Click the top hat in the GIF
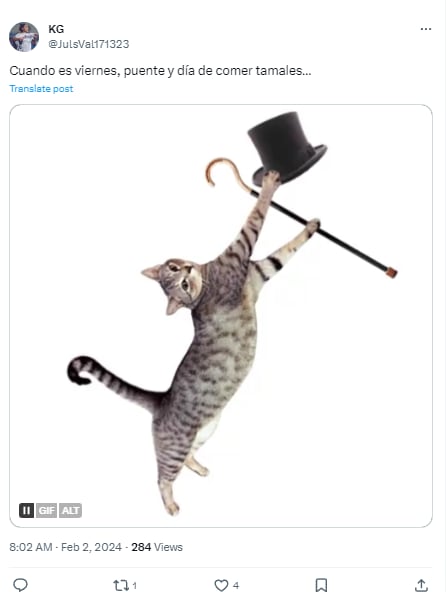Screen dimensions: 446x592 coord(287,147)
